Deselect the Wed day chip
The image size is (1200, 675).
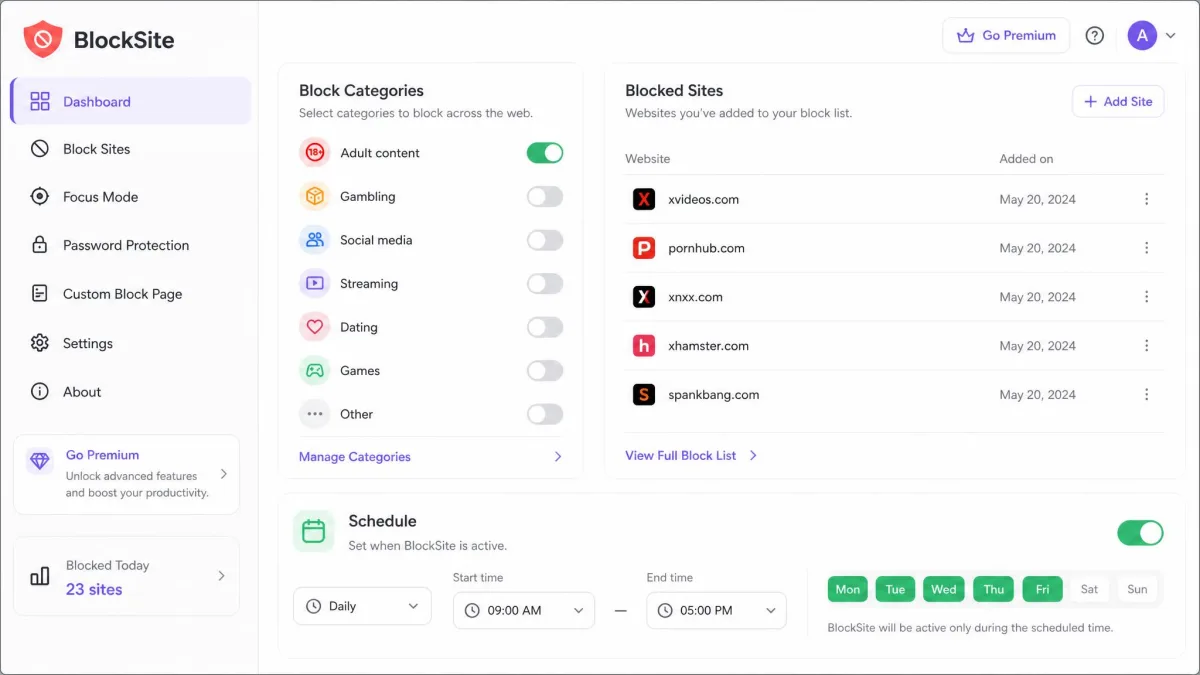tap(944, 589)
